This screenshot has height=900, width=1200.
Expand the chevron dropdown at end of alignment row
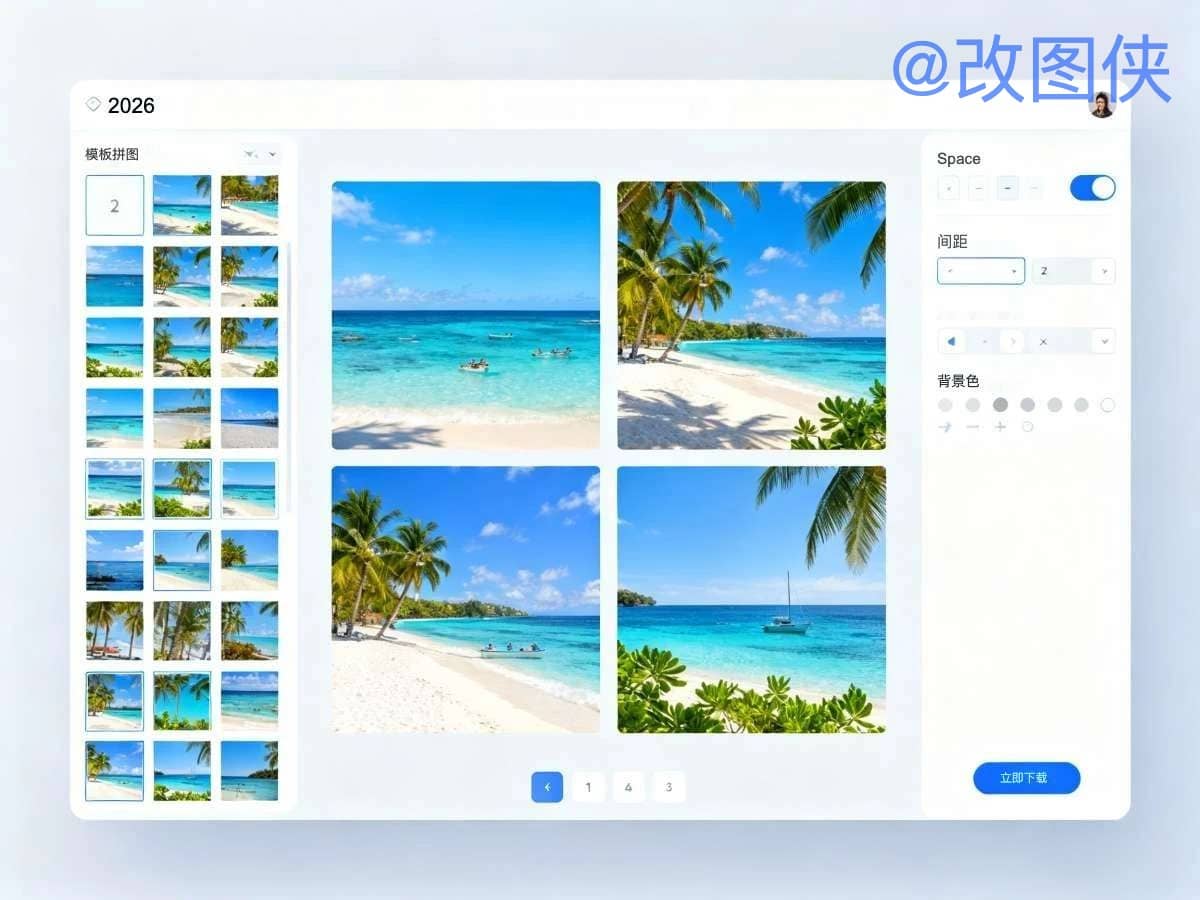point(1105,341)
